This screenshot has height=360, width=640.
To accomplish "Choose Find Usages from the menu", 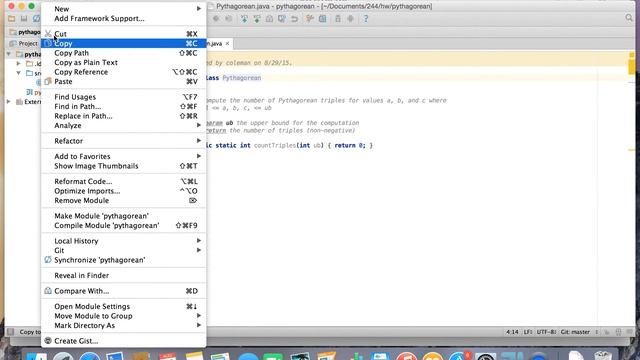I will click(x=123, y=97).
